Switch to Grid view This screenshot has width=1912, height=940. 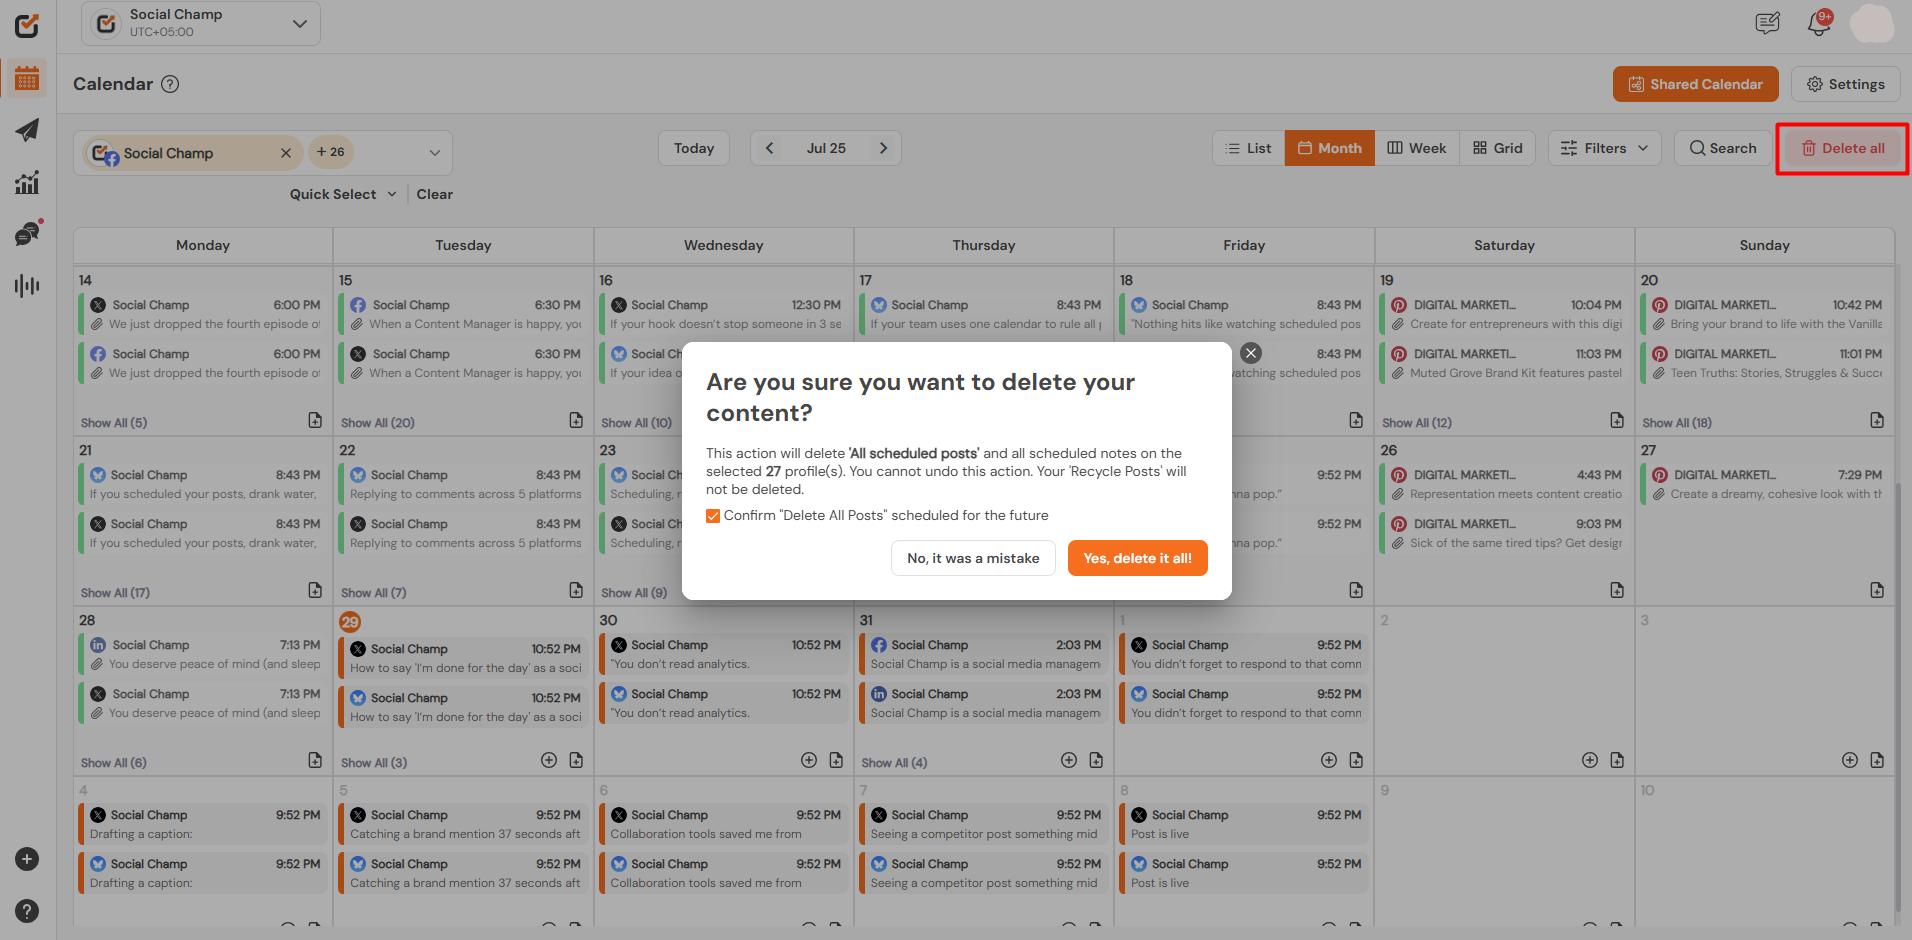pyautogui.click(x=1497, y=148)
